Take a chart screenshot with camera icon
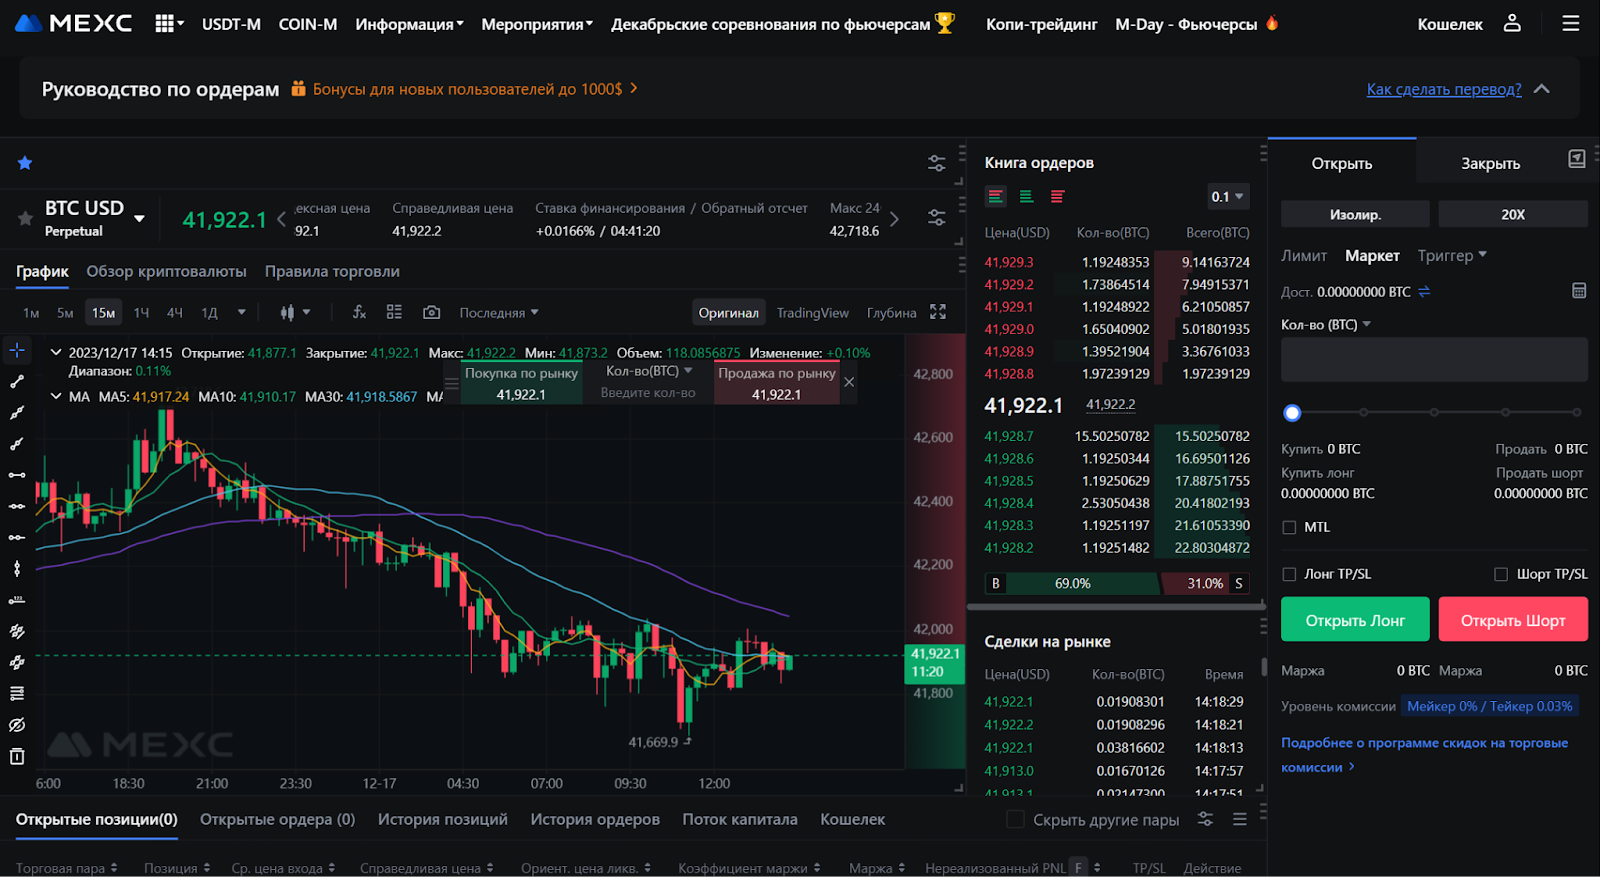The height and width of the screenshot is (877, 1600). pos(431,312)
